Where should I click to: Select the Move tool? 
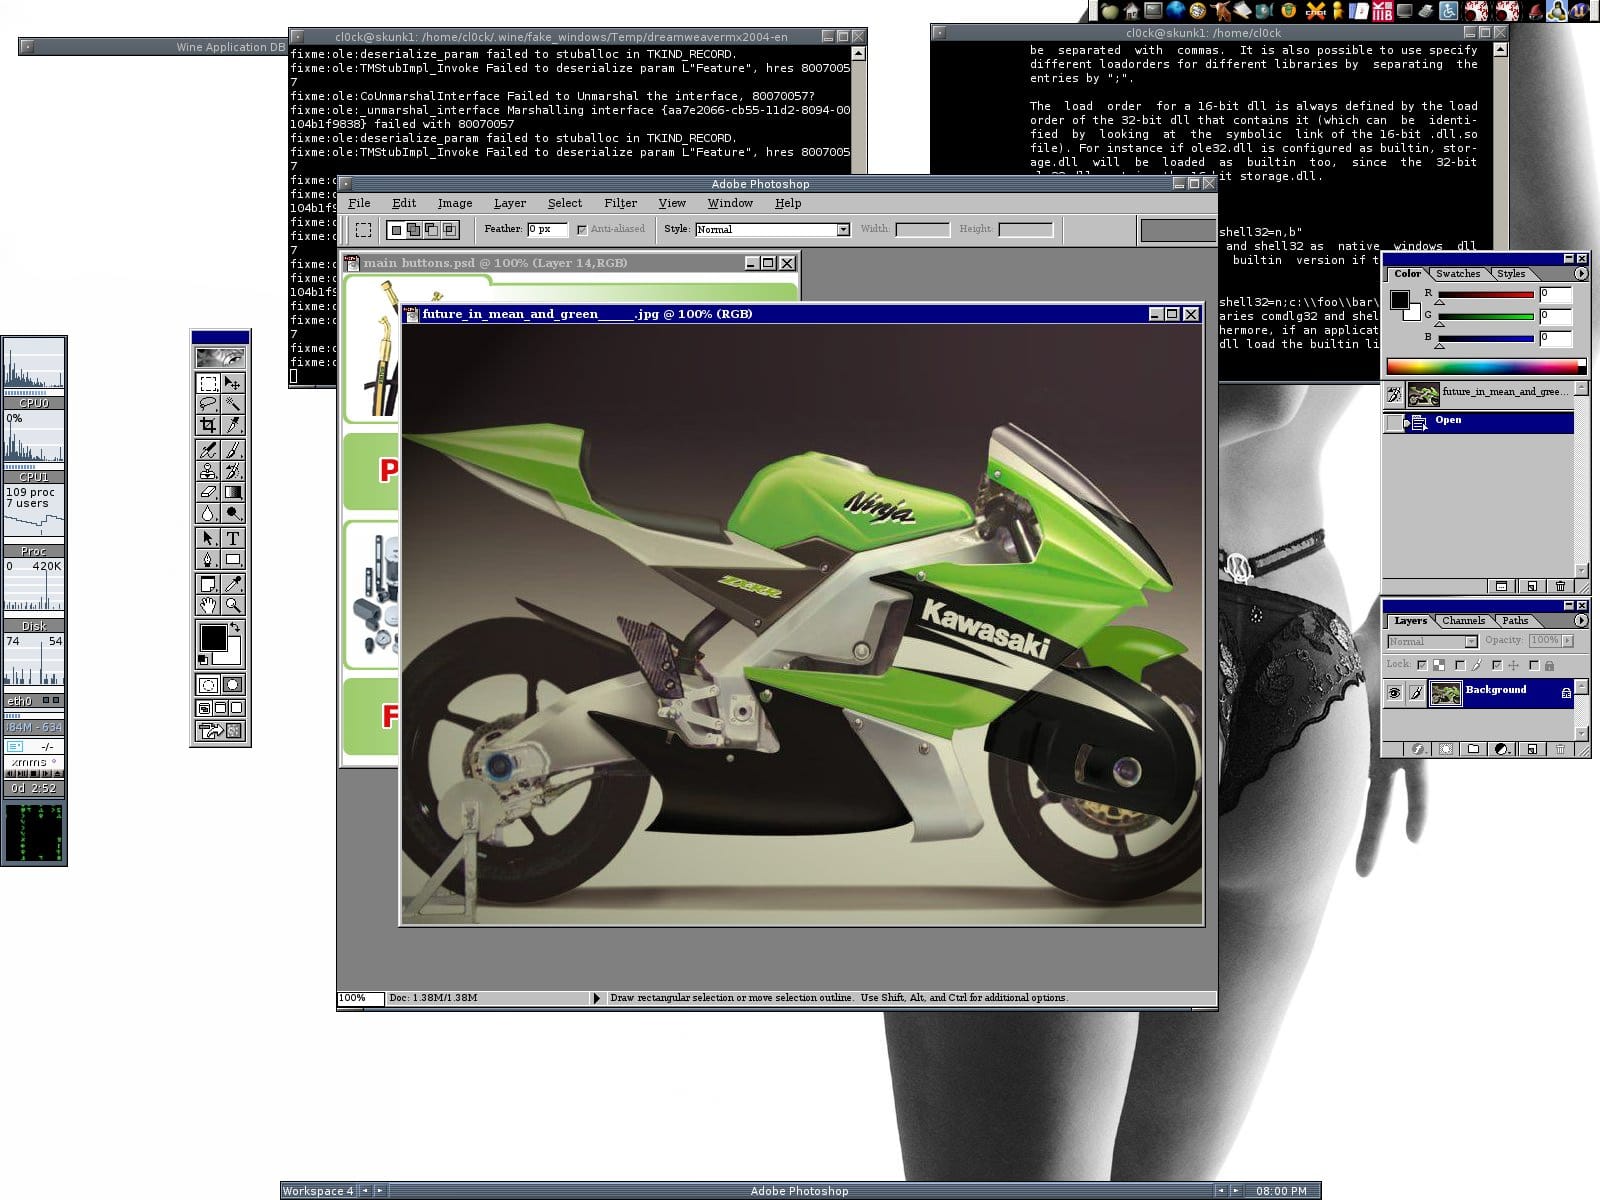pyautogui.click(x=232, y=383)
